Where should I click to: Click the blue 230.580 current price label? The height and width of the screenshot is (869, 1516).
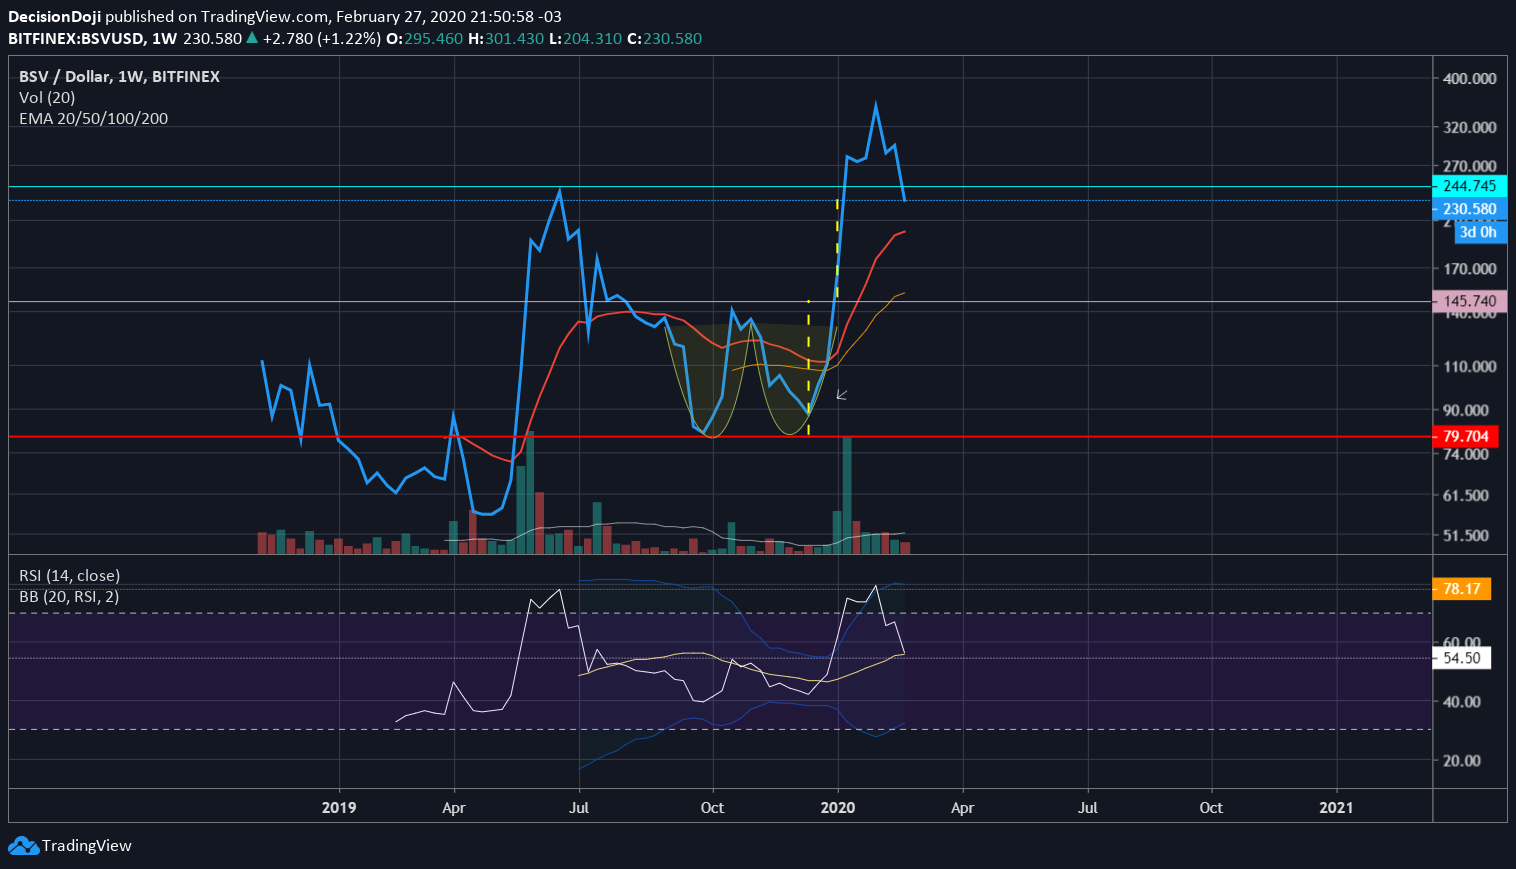1469,209
